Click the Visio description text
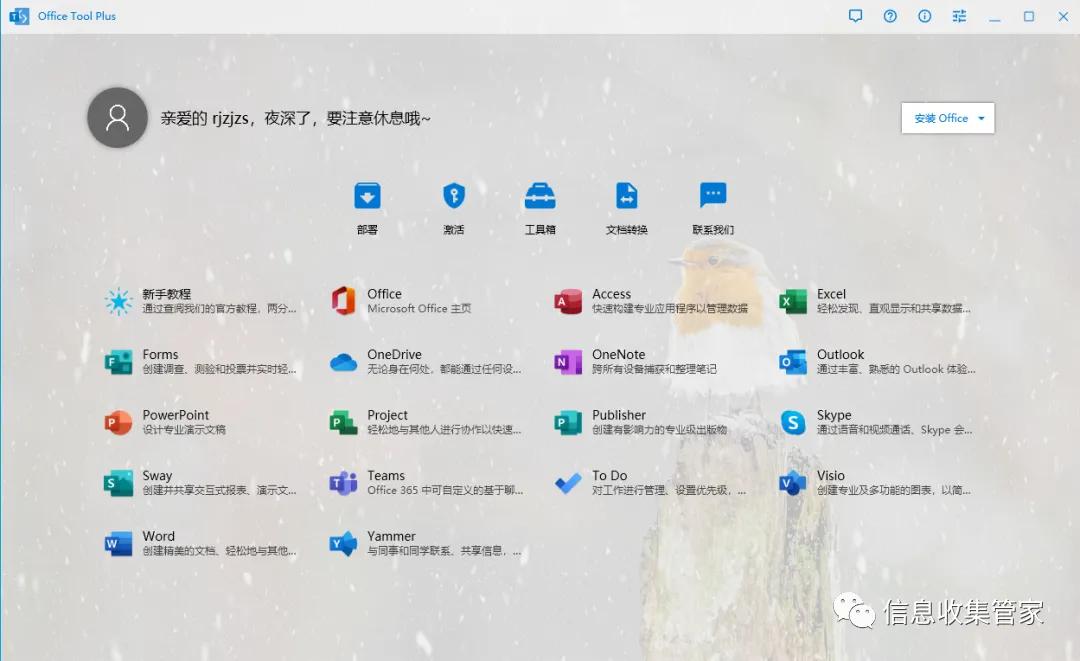Image resolution: width=1080 pixels, height=661 pixels. point(893,490)
